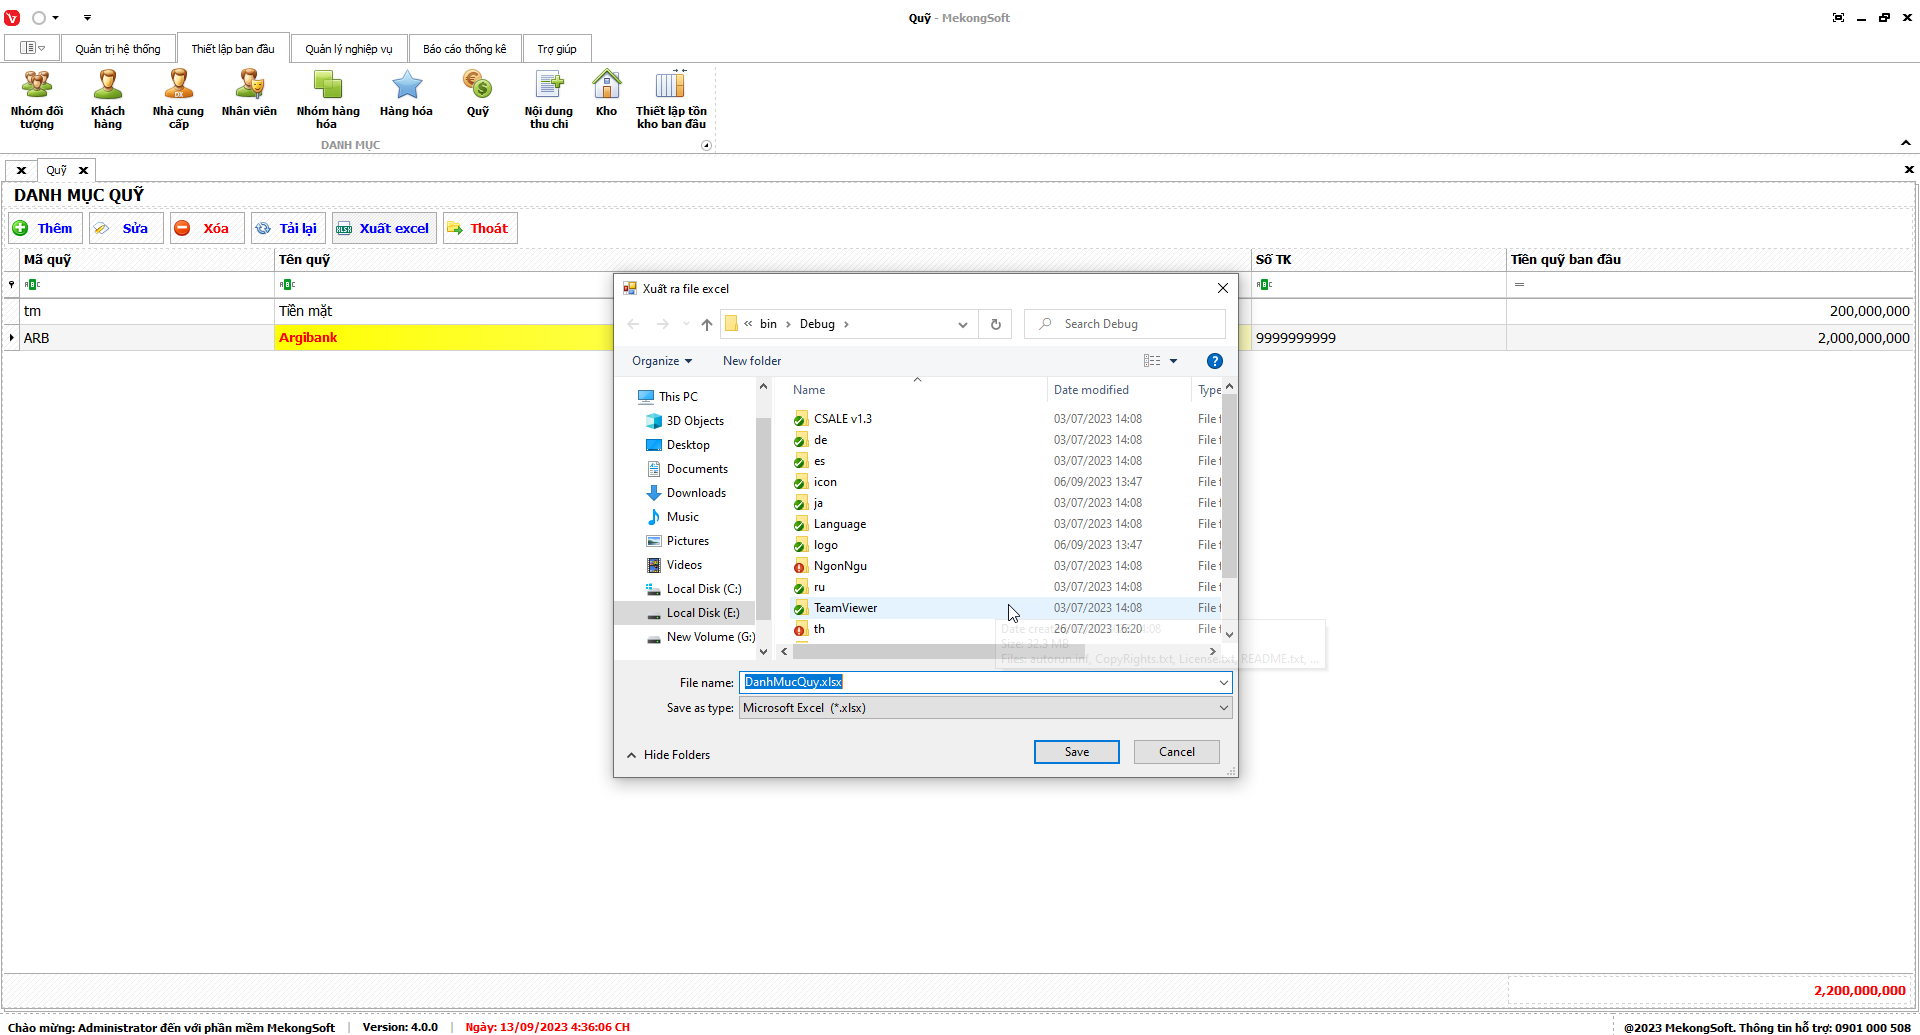1920x1035 pixels.
Task: Open Thiết lập tồn kho ban đầu
Action: tap(671, 100)
